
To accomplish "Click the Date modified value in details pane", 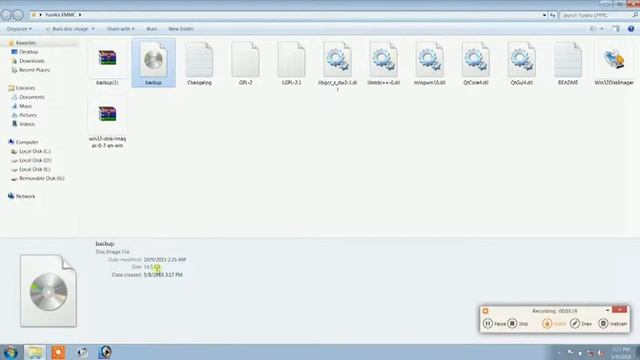I will coord(164,260).
